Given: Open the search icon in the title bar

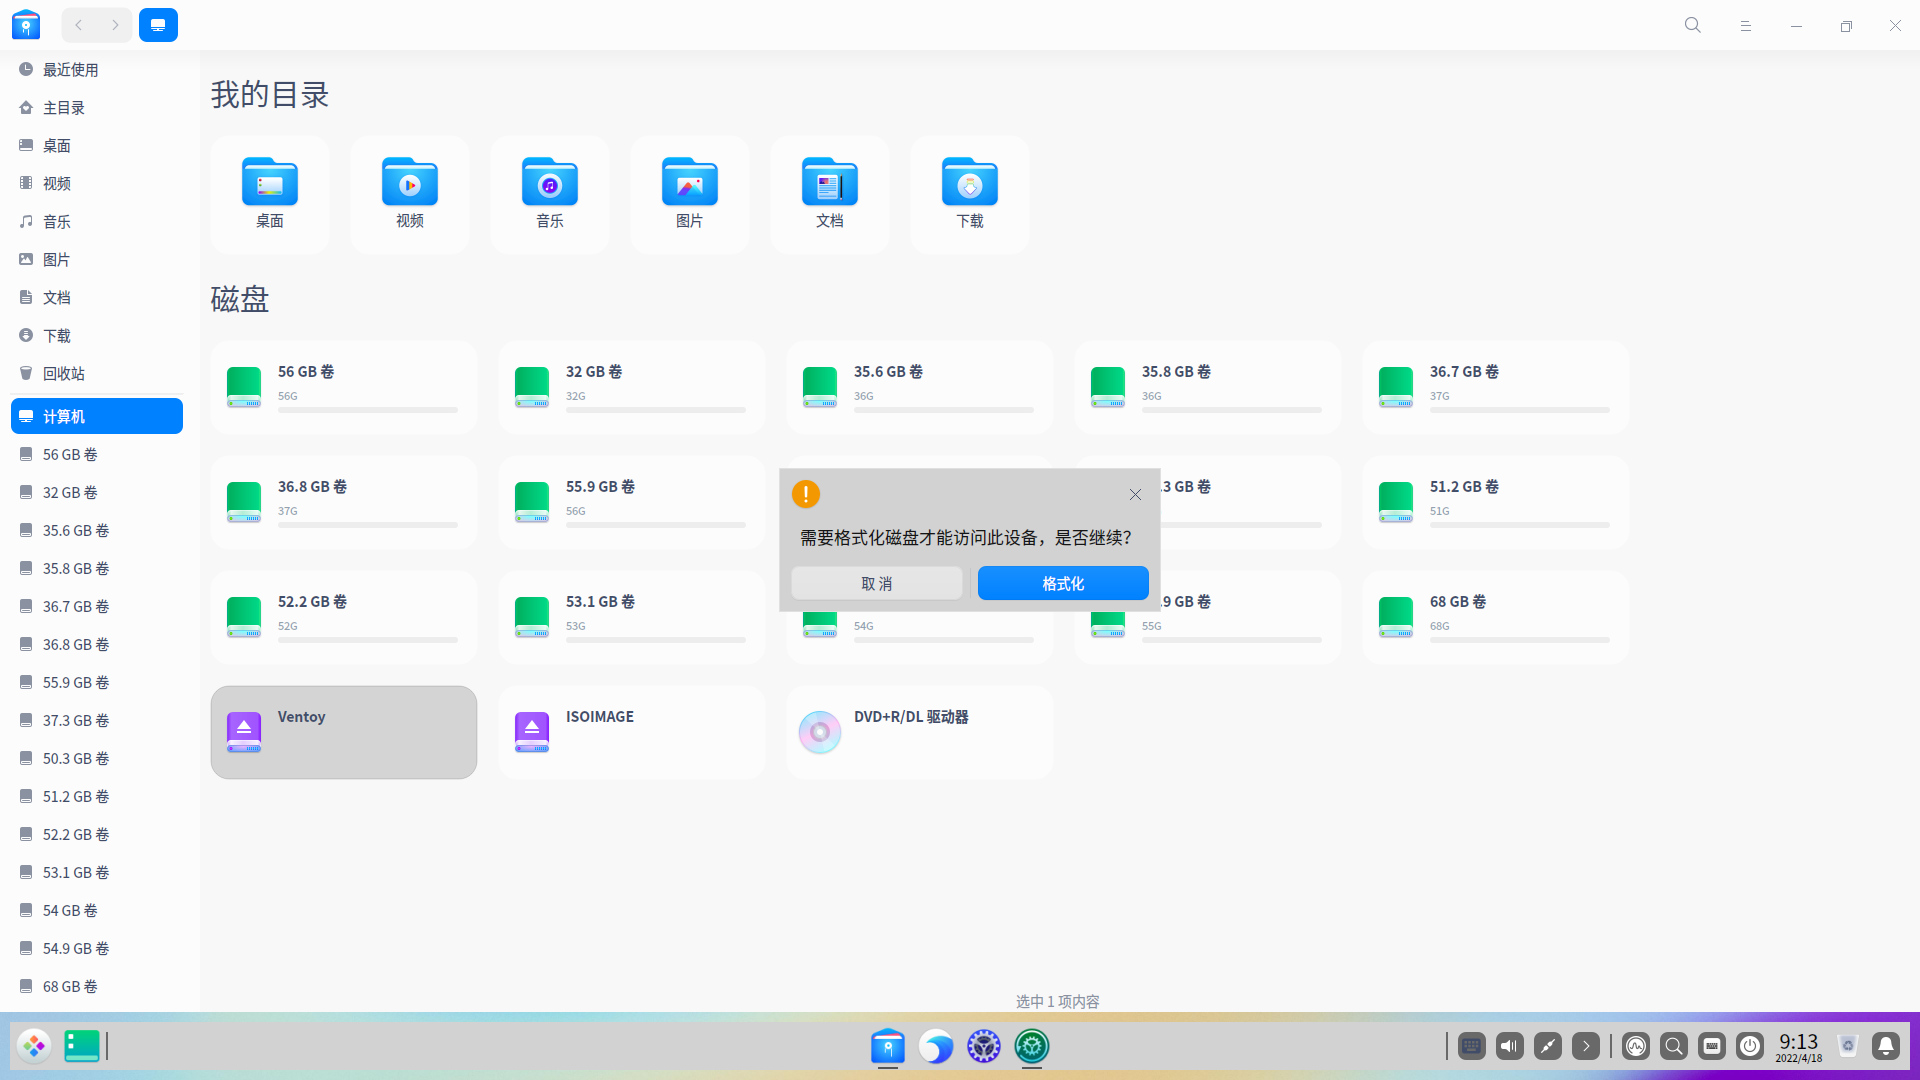Looking at the screenshot, I should pyautogui.click(x=1692, y=25).
